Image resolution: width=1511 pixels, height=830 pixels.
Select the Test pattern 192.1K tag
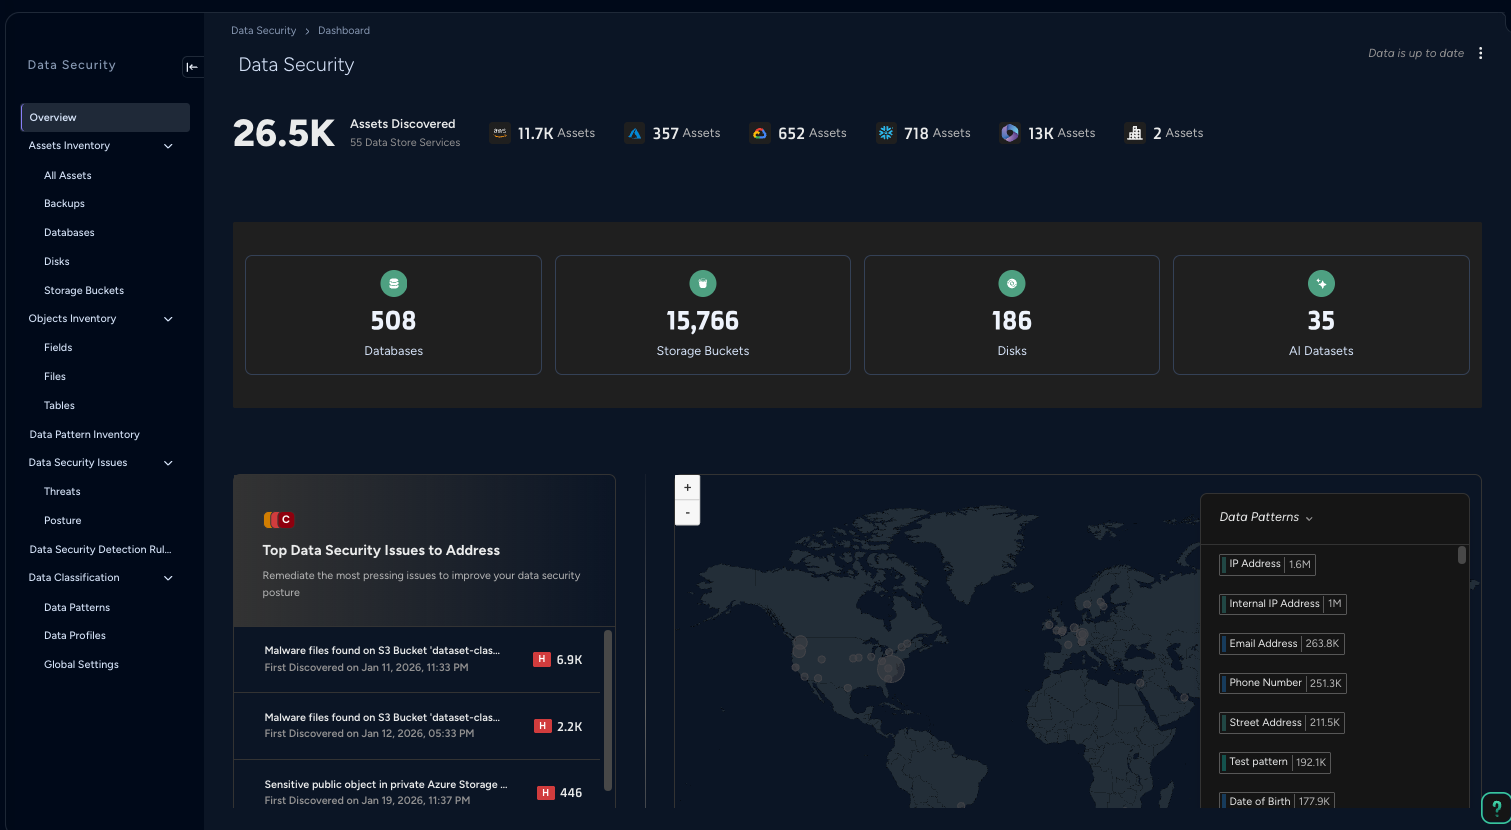[1275, 763]
